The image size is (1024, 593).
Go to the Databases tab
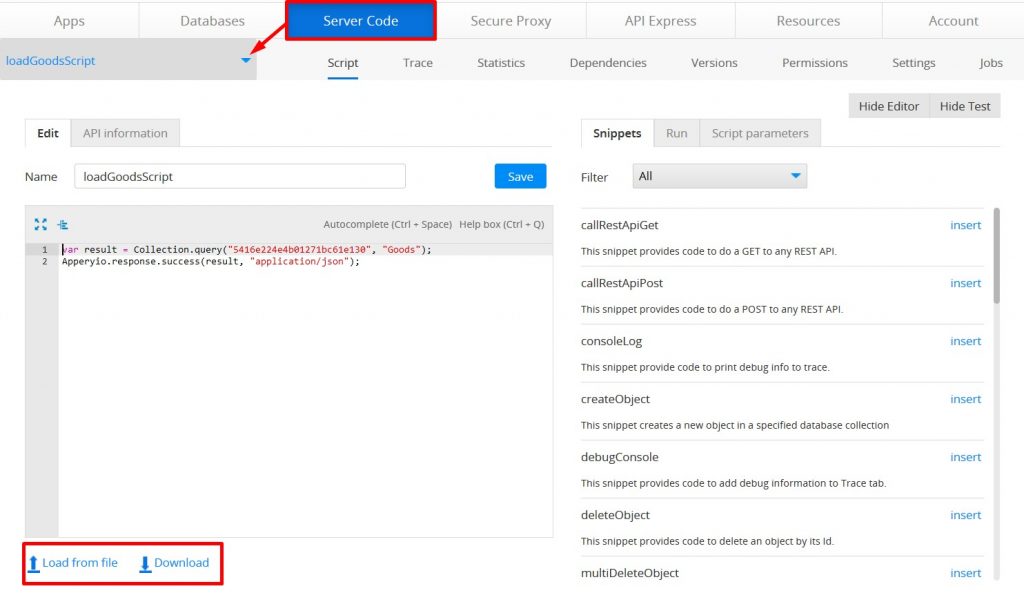[212, 20]
